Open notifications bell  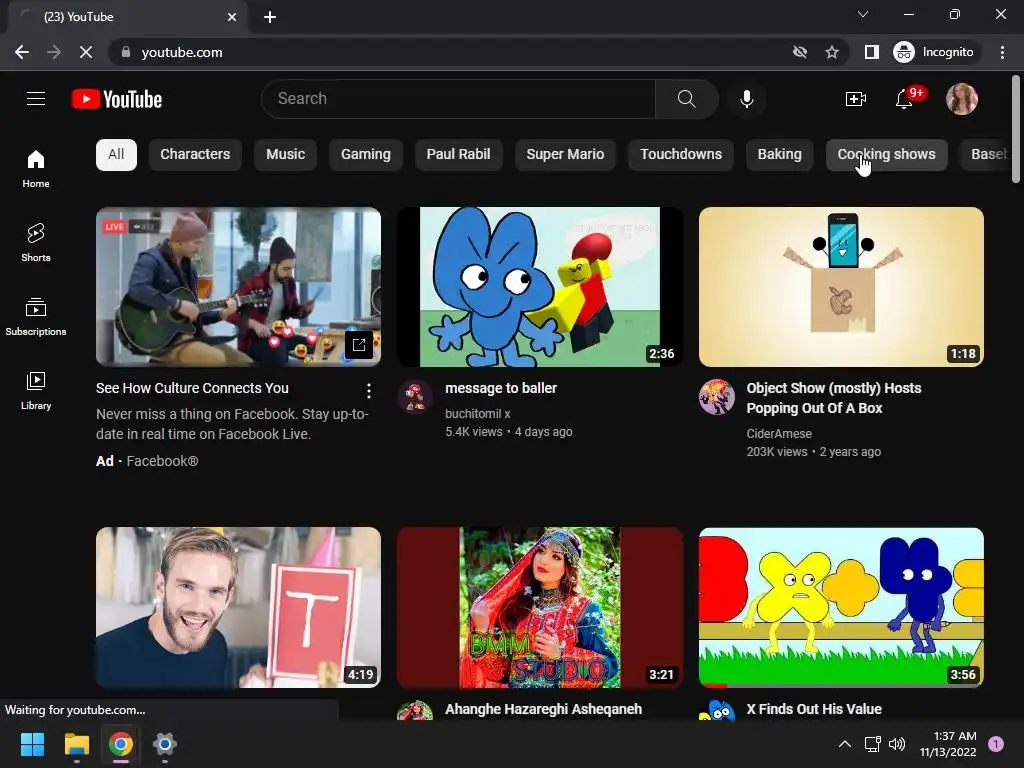tap(904, 99)
